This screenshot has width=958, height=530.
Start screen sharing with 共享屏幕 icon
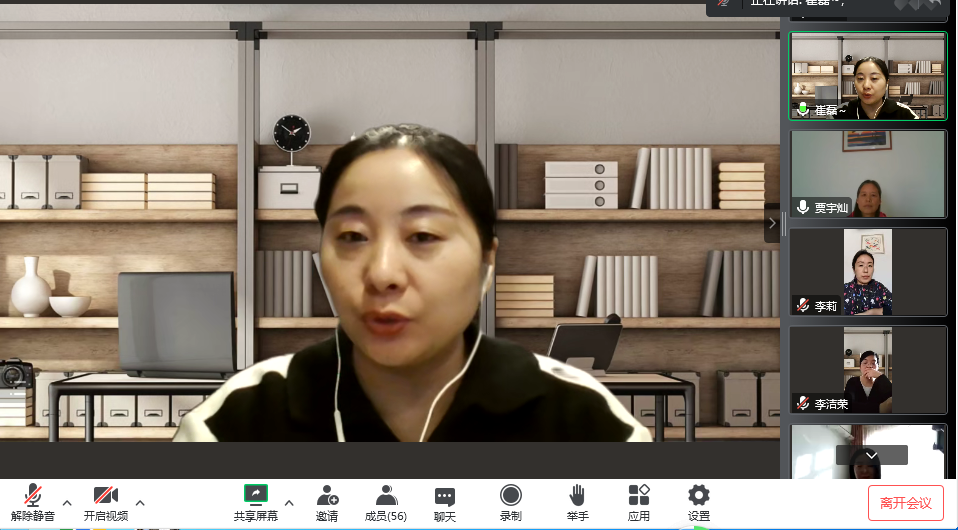coord(256,502)
